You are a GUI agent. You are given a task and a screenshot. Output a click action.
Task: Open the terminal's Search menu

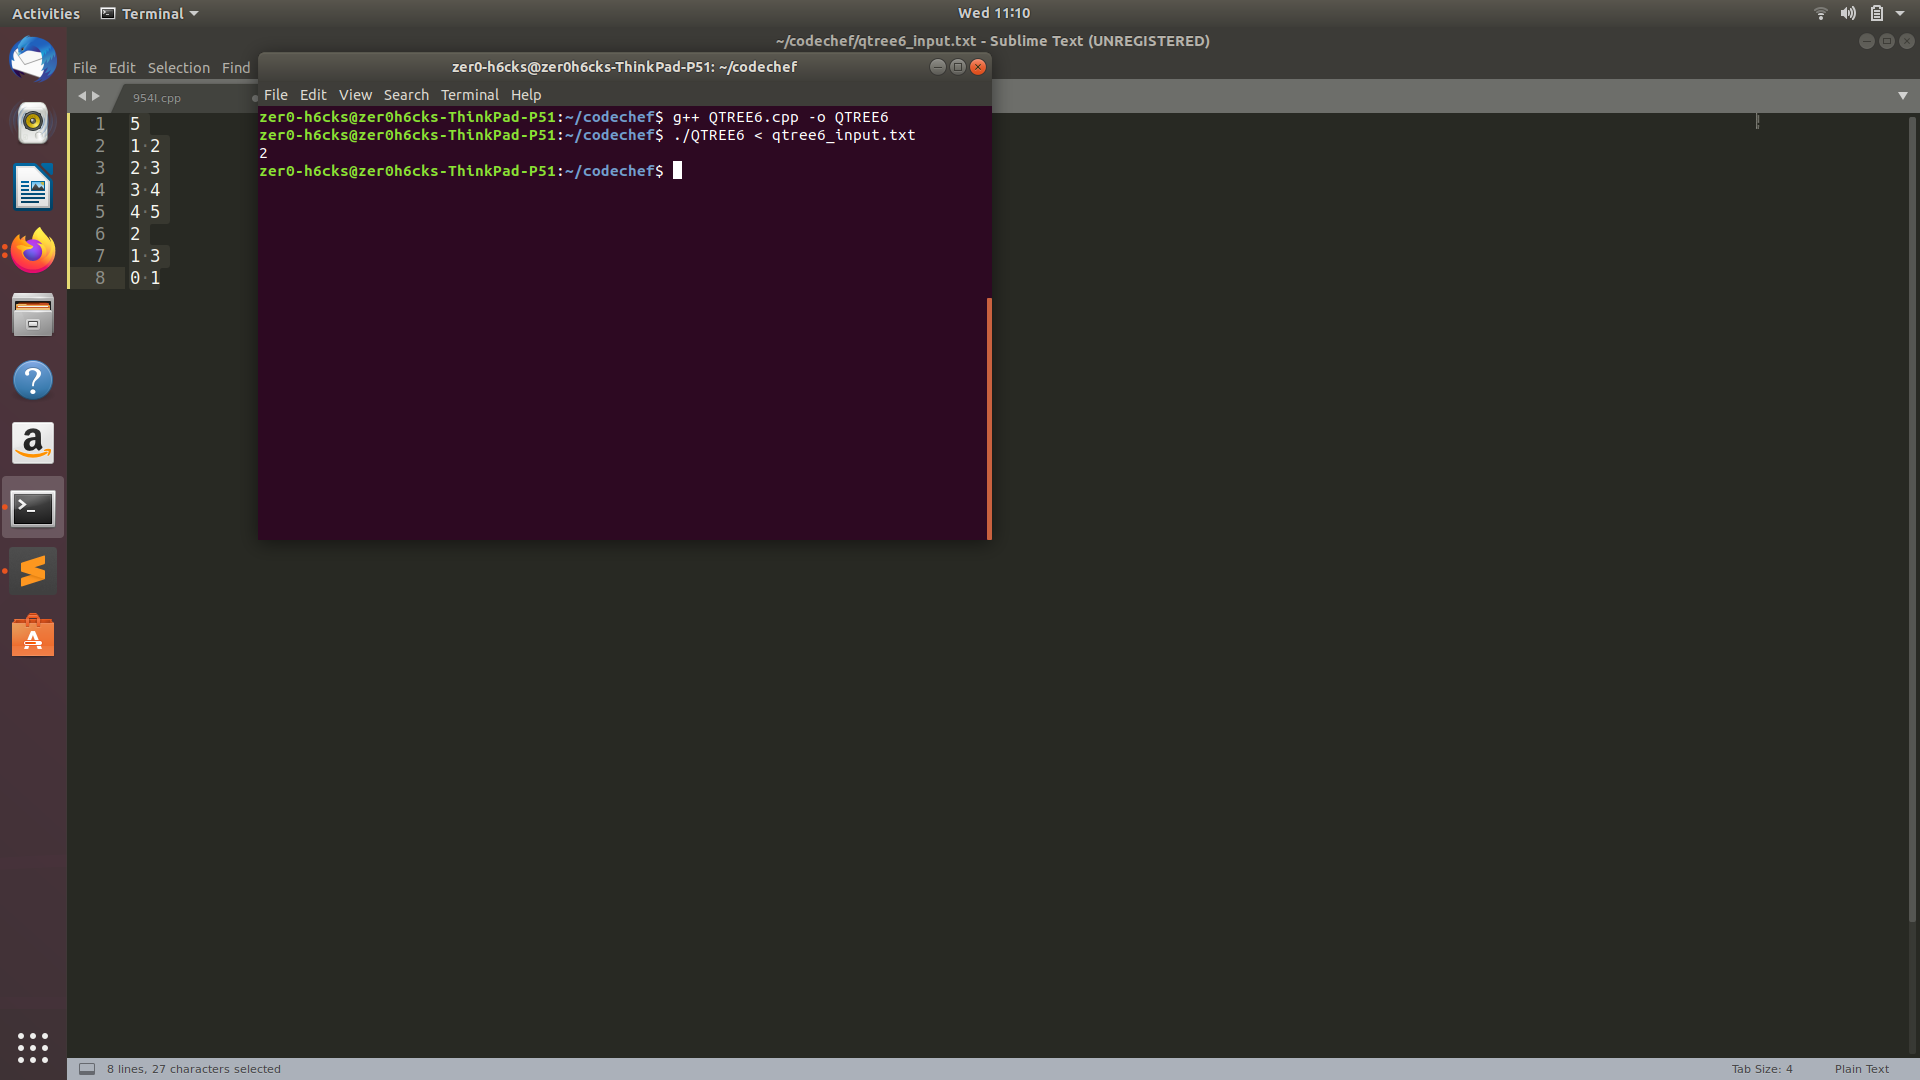coord(406,95)
